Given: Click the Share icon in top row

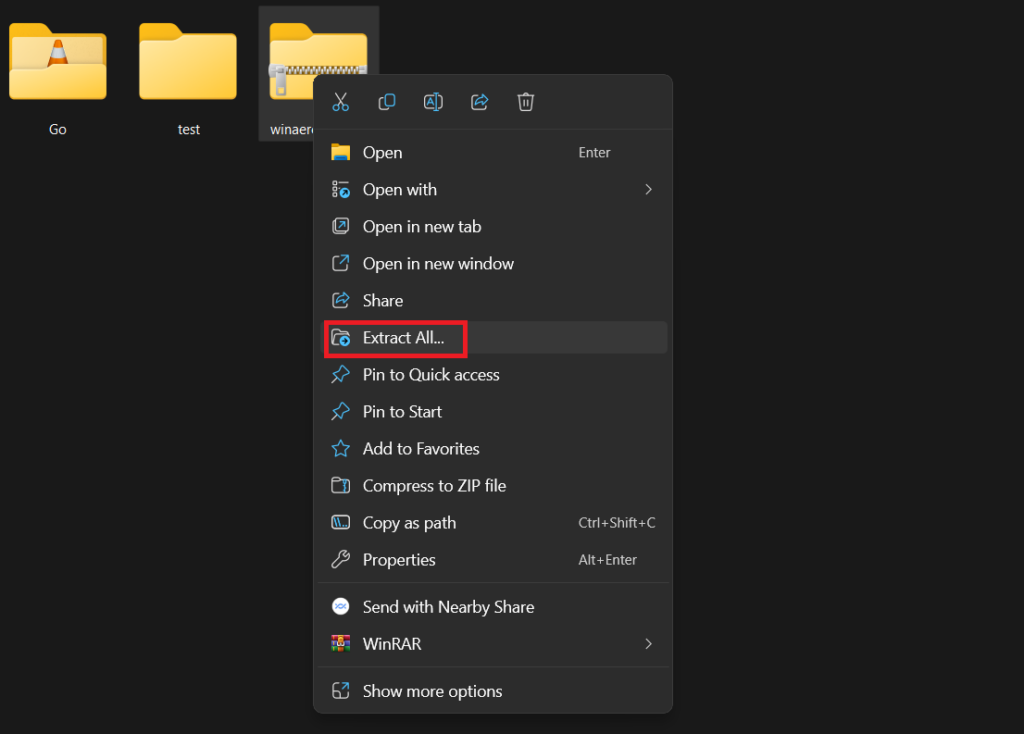Looking at the screenshot, I should pyautogui.click(x=479, y=102).
